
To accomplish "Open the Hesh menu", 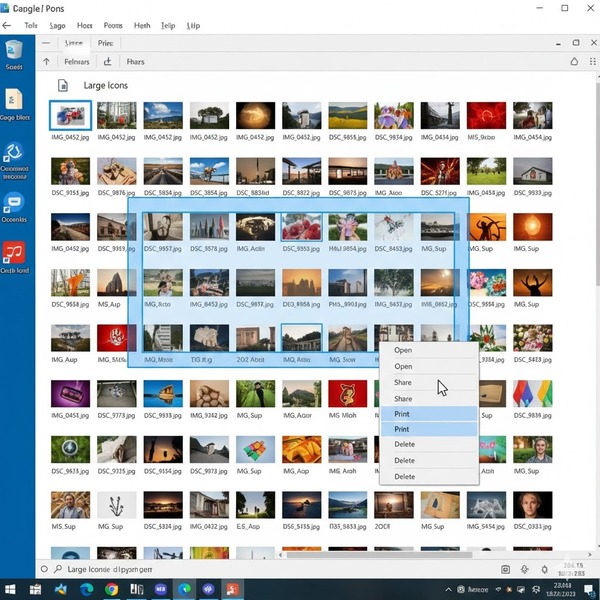I will pos(142,26).
